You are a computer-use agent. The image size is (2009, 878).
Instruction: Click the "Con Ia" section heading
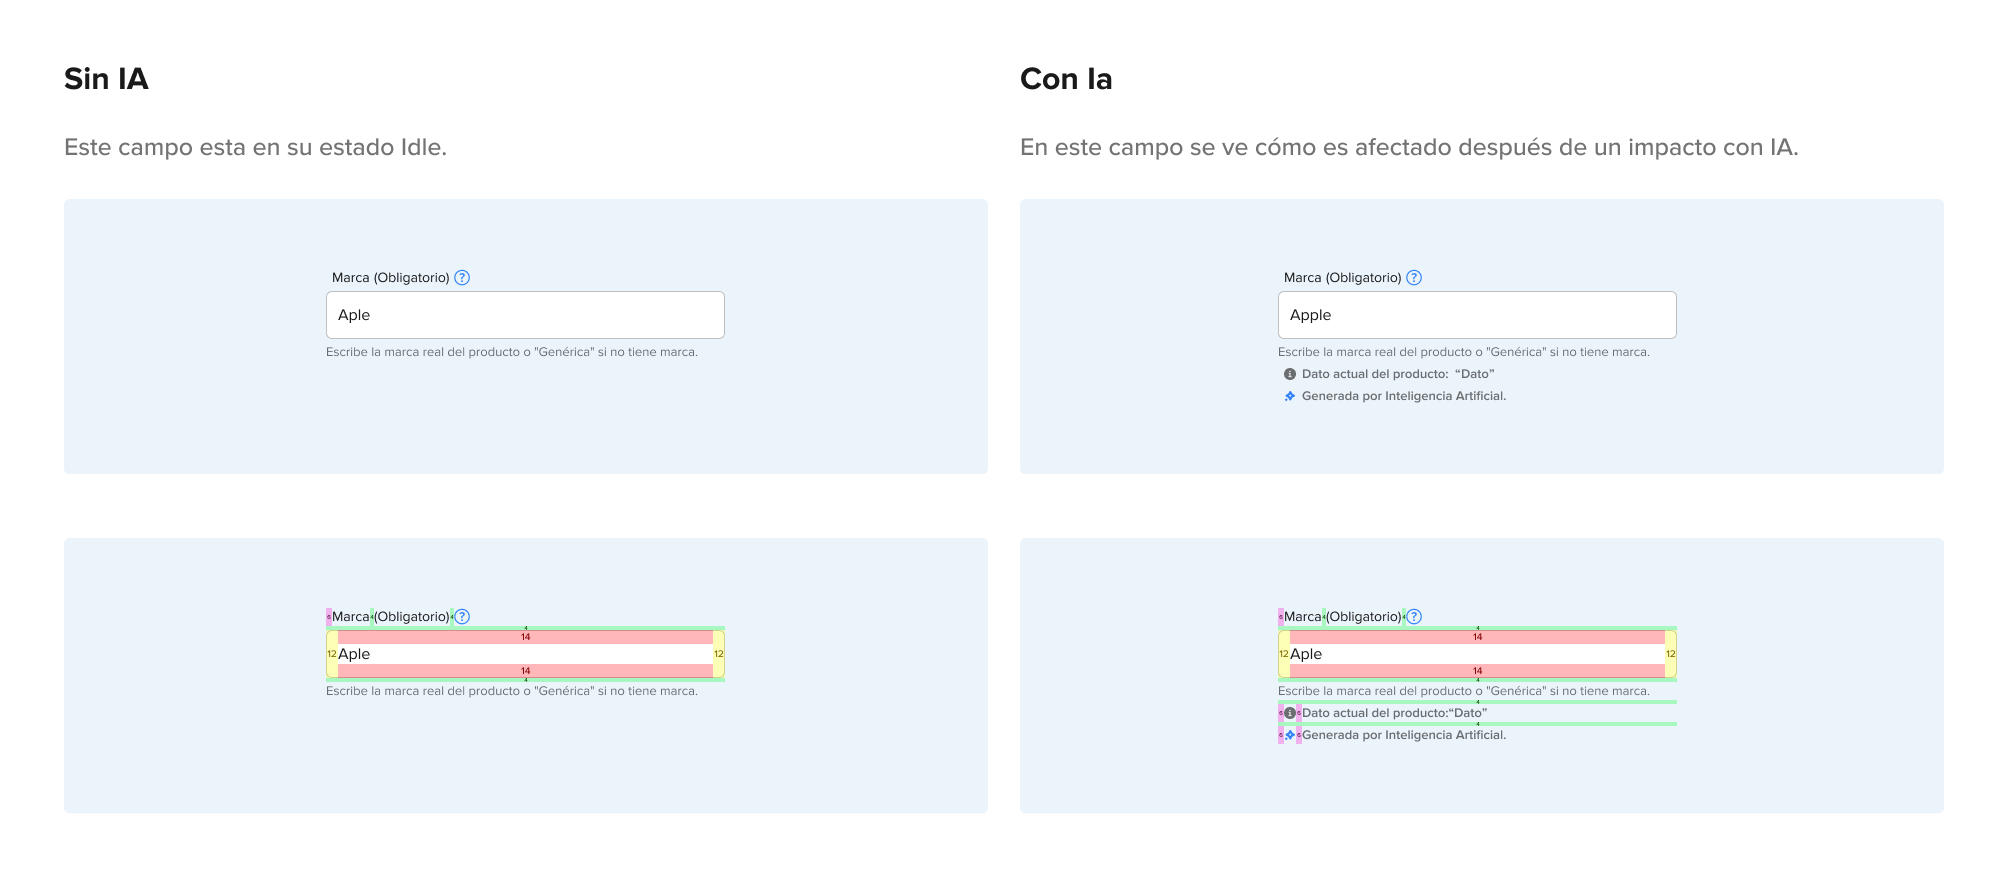point(1066,79)
